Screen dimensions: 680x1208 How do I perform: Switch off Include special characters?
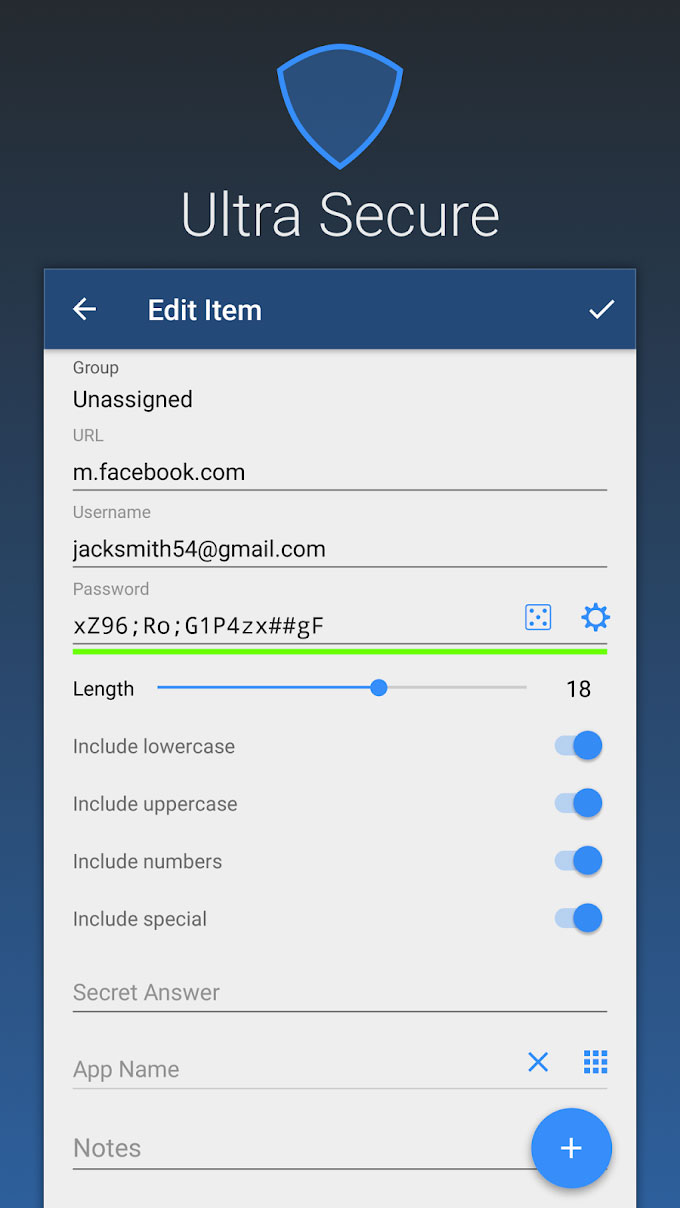pyautogui.click(x=580, y=918)
